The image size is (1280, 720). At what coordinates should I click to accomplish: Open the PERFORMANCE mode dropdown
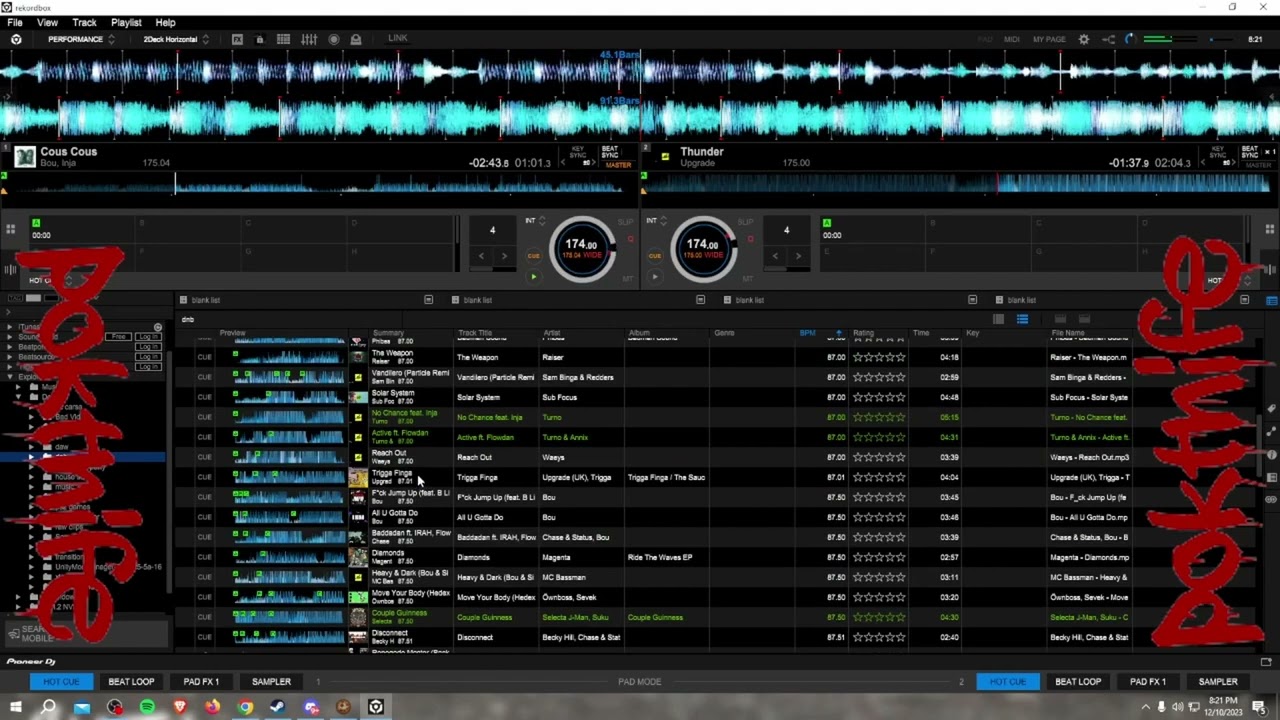point(81,39)
